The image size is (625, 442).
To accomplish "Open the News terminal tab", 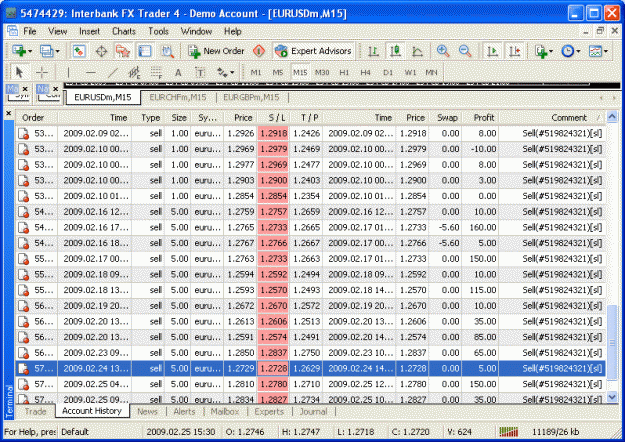I will (x=147, y=411).
